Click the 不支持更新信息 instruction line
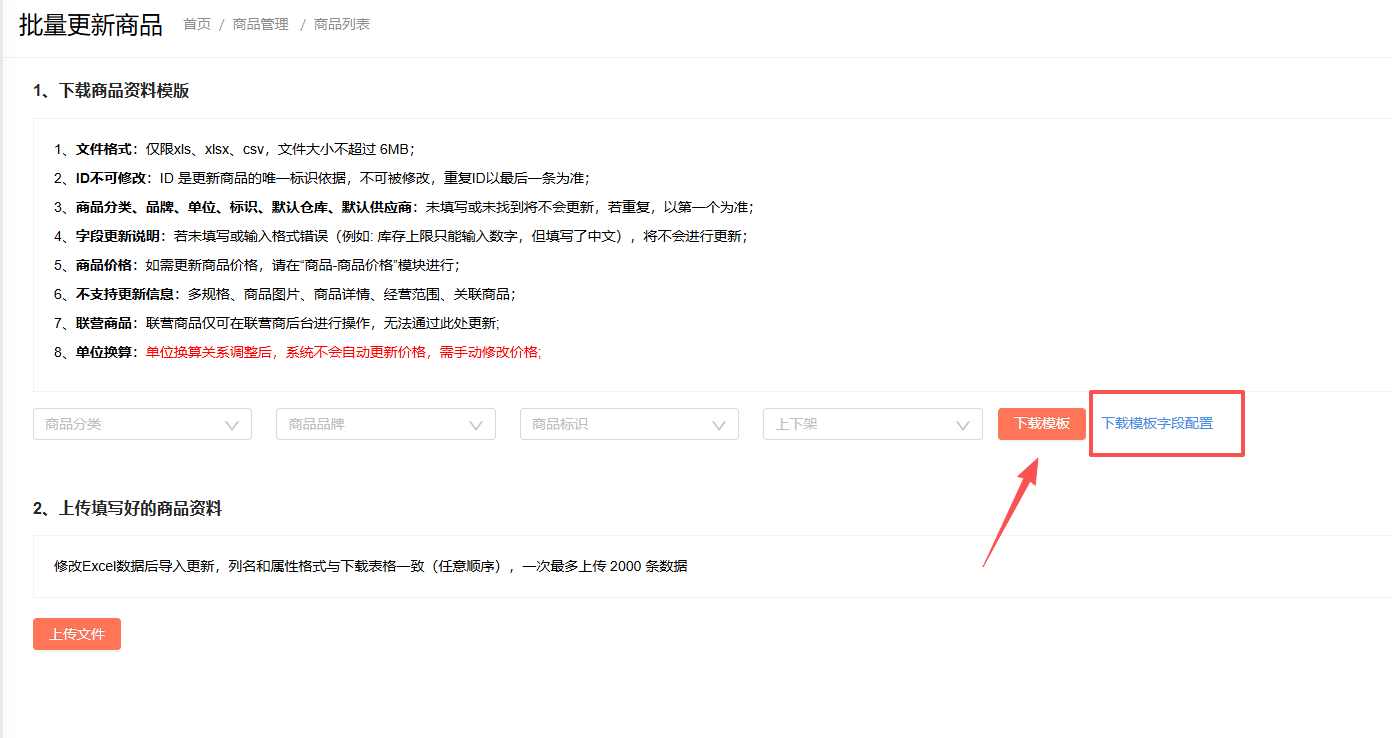Image resolution: width=1392 pixels, height=738 pixels. [285, 294]
